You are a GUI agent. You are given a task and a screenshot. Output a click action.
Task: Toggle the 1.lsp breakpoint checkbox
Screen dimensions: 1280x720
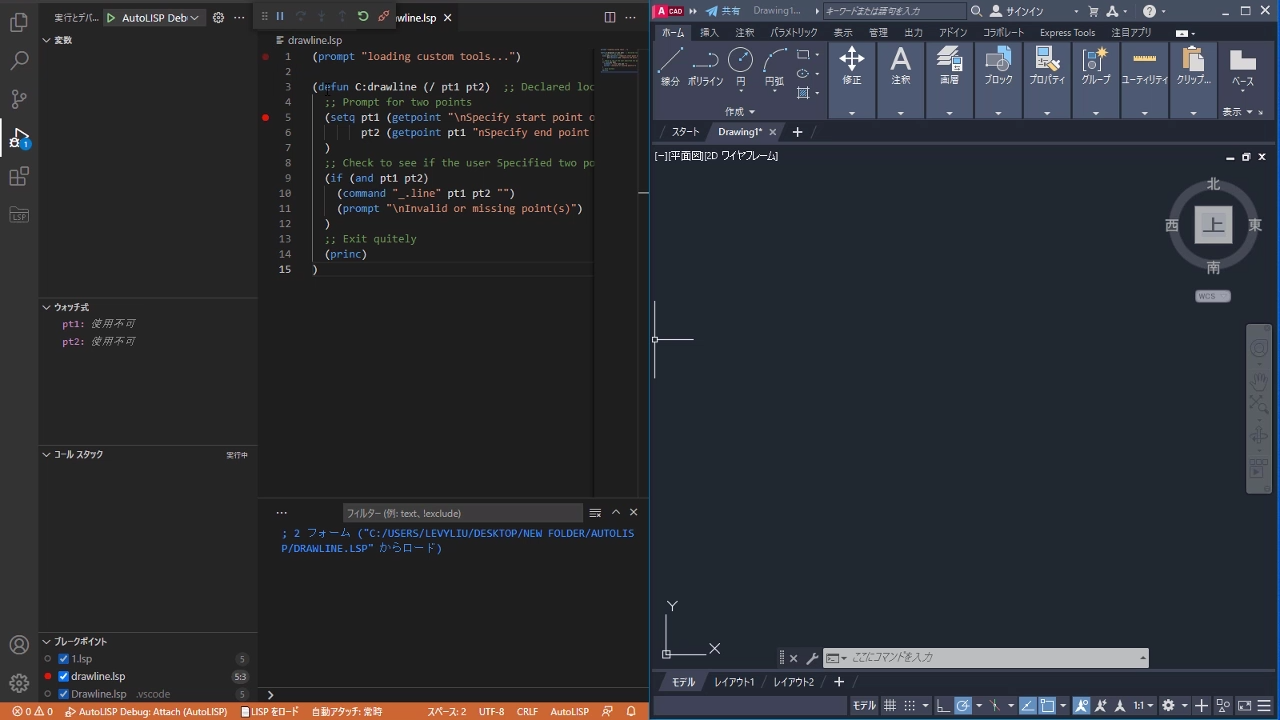point(64,659)
